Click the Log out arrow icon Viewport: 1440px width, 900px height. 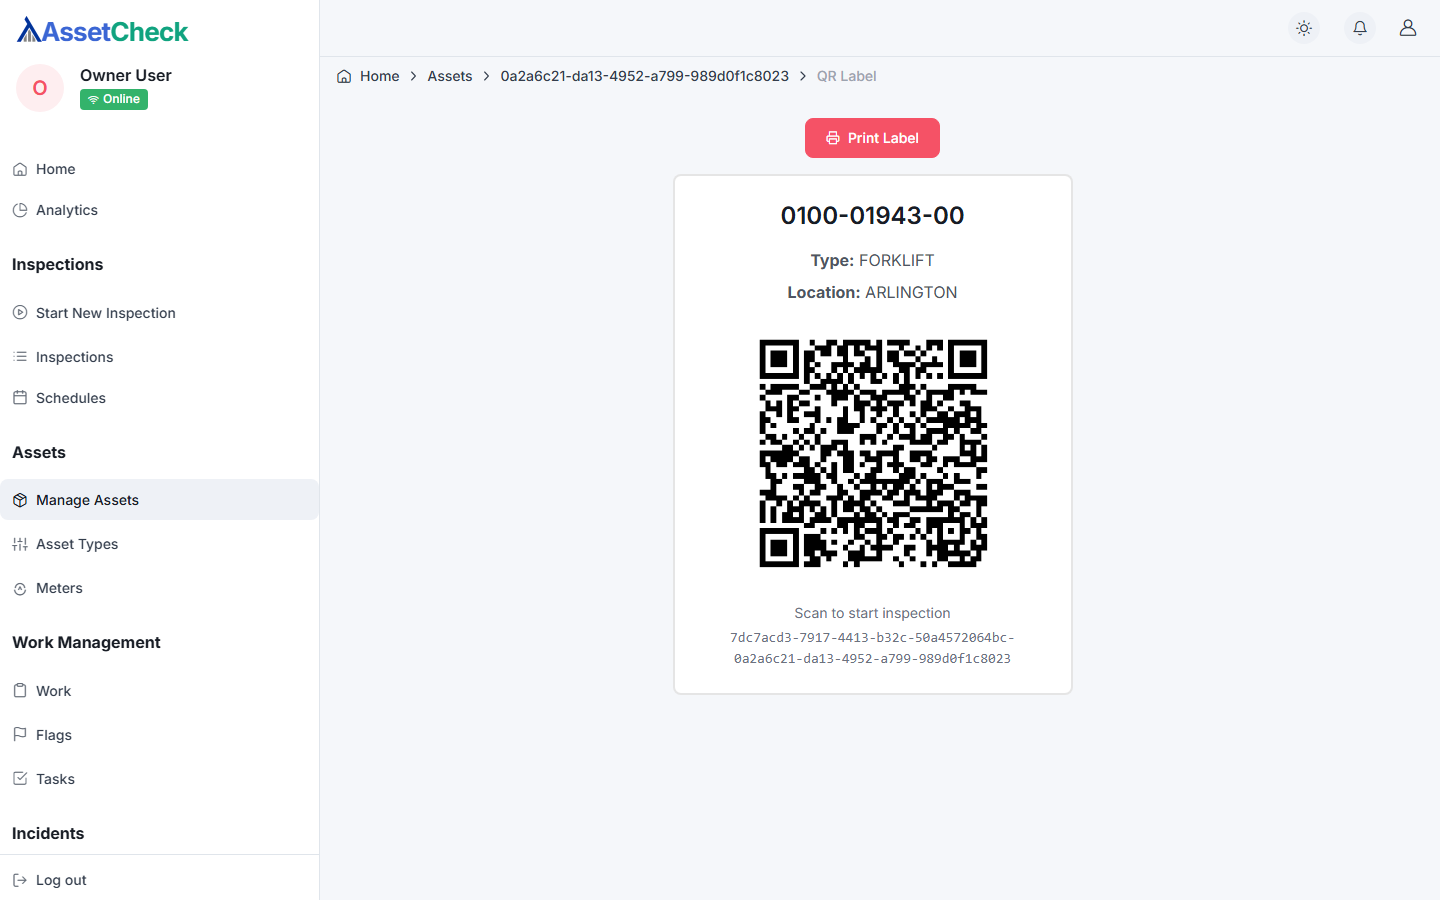[x=20, y=880]
